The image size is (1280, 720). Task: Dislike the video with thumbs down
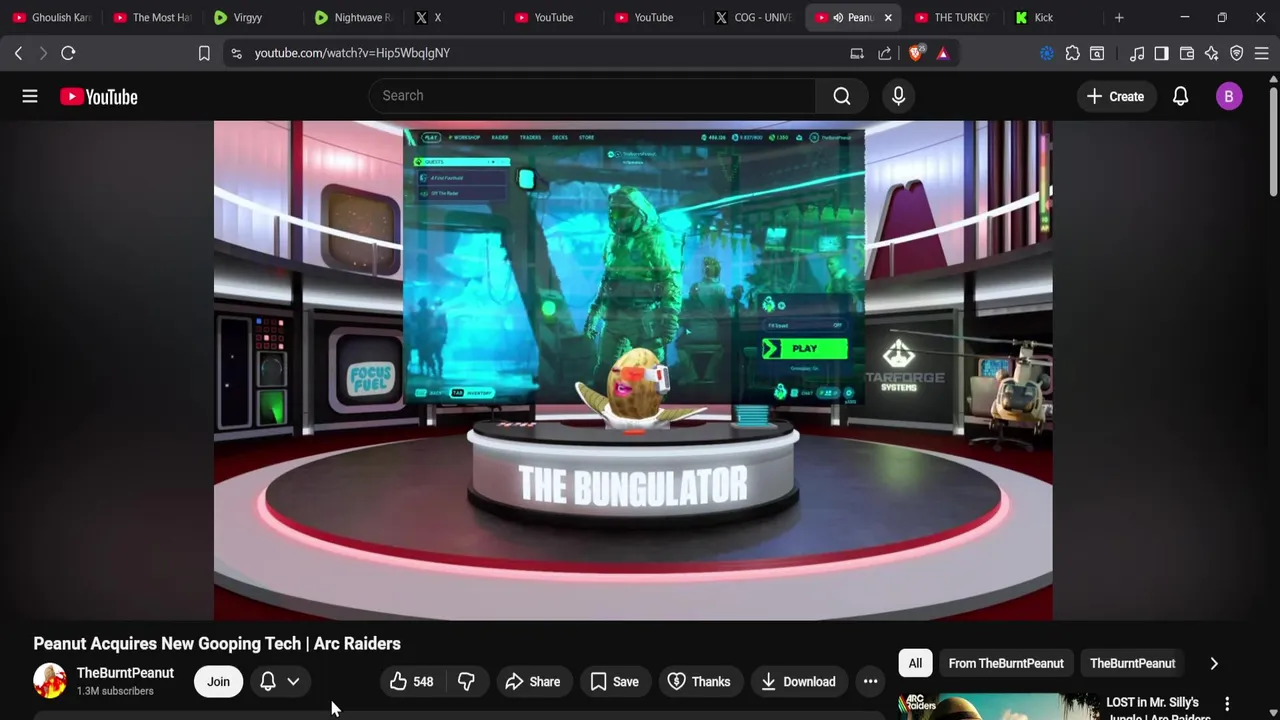coord(466,682)
